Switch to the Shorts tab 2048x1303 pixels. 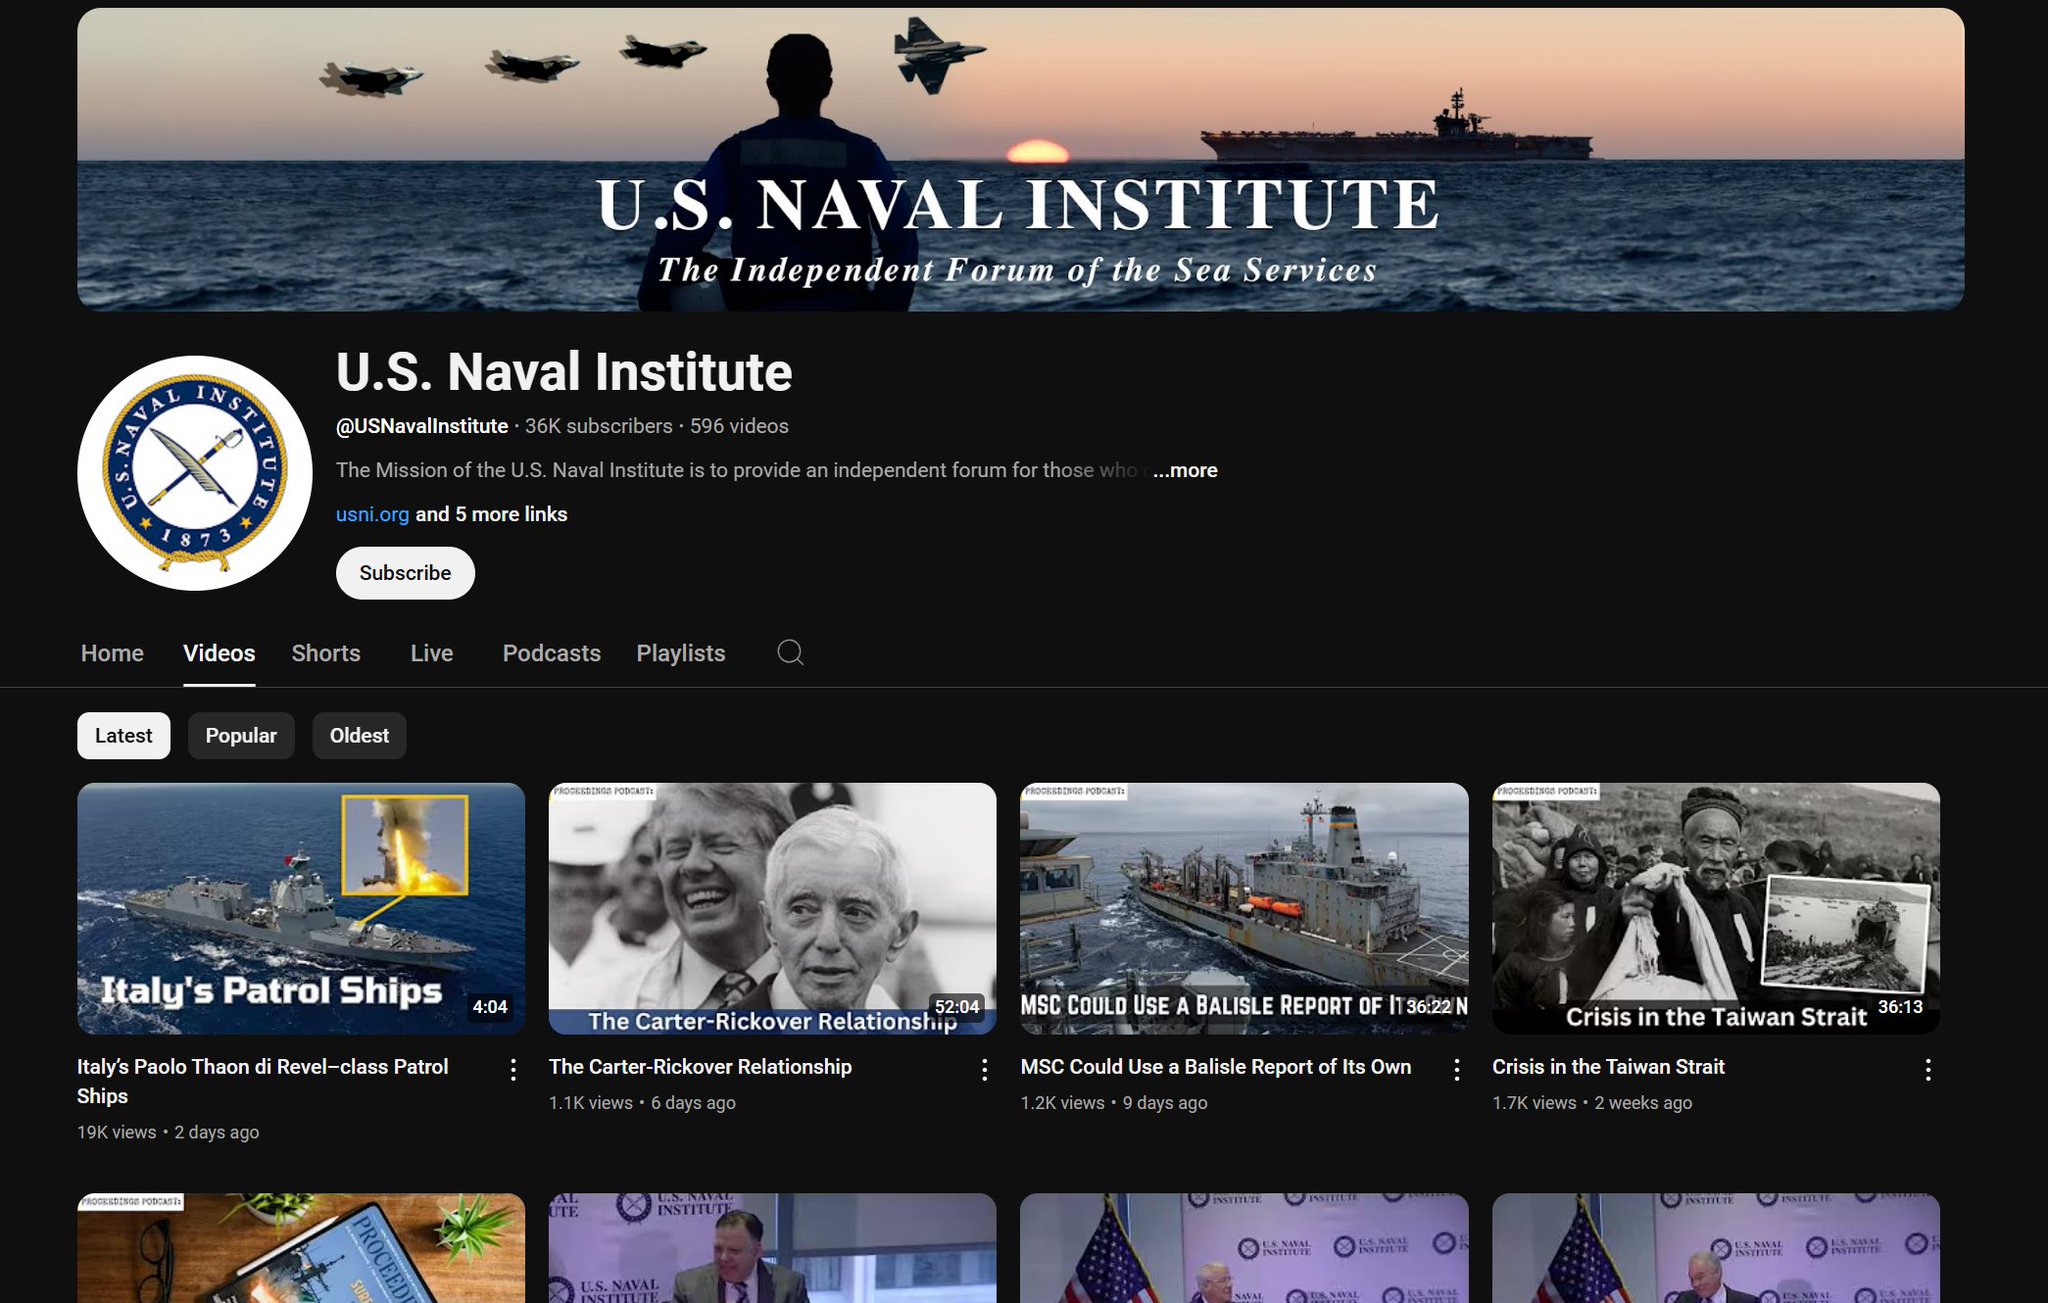[x=326, y=653]
